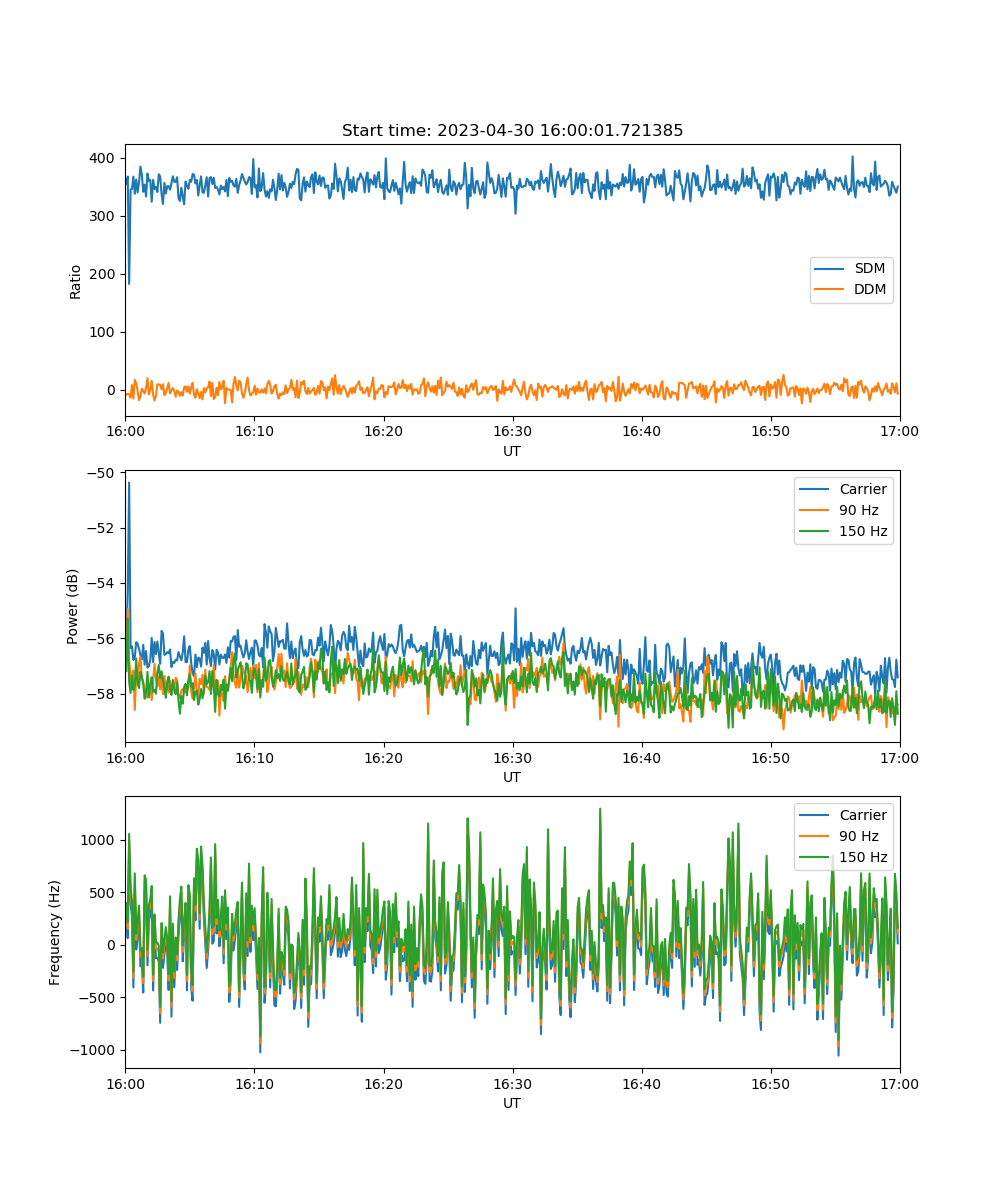The image size is (1000, 1200).
Task: Click the orange DDM legend line sample
Action: coord(830,290)
